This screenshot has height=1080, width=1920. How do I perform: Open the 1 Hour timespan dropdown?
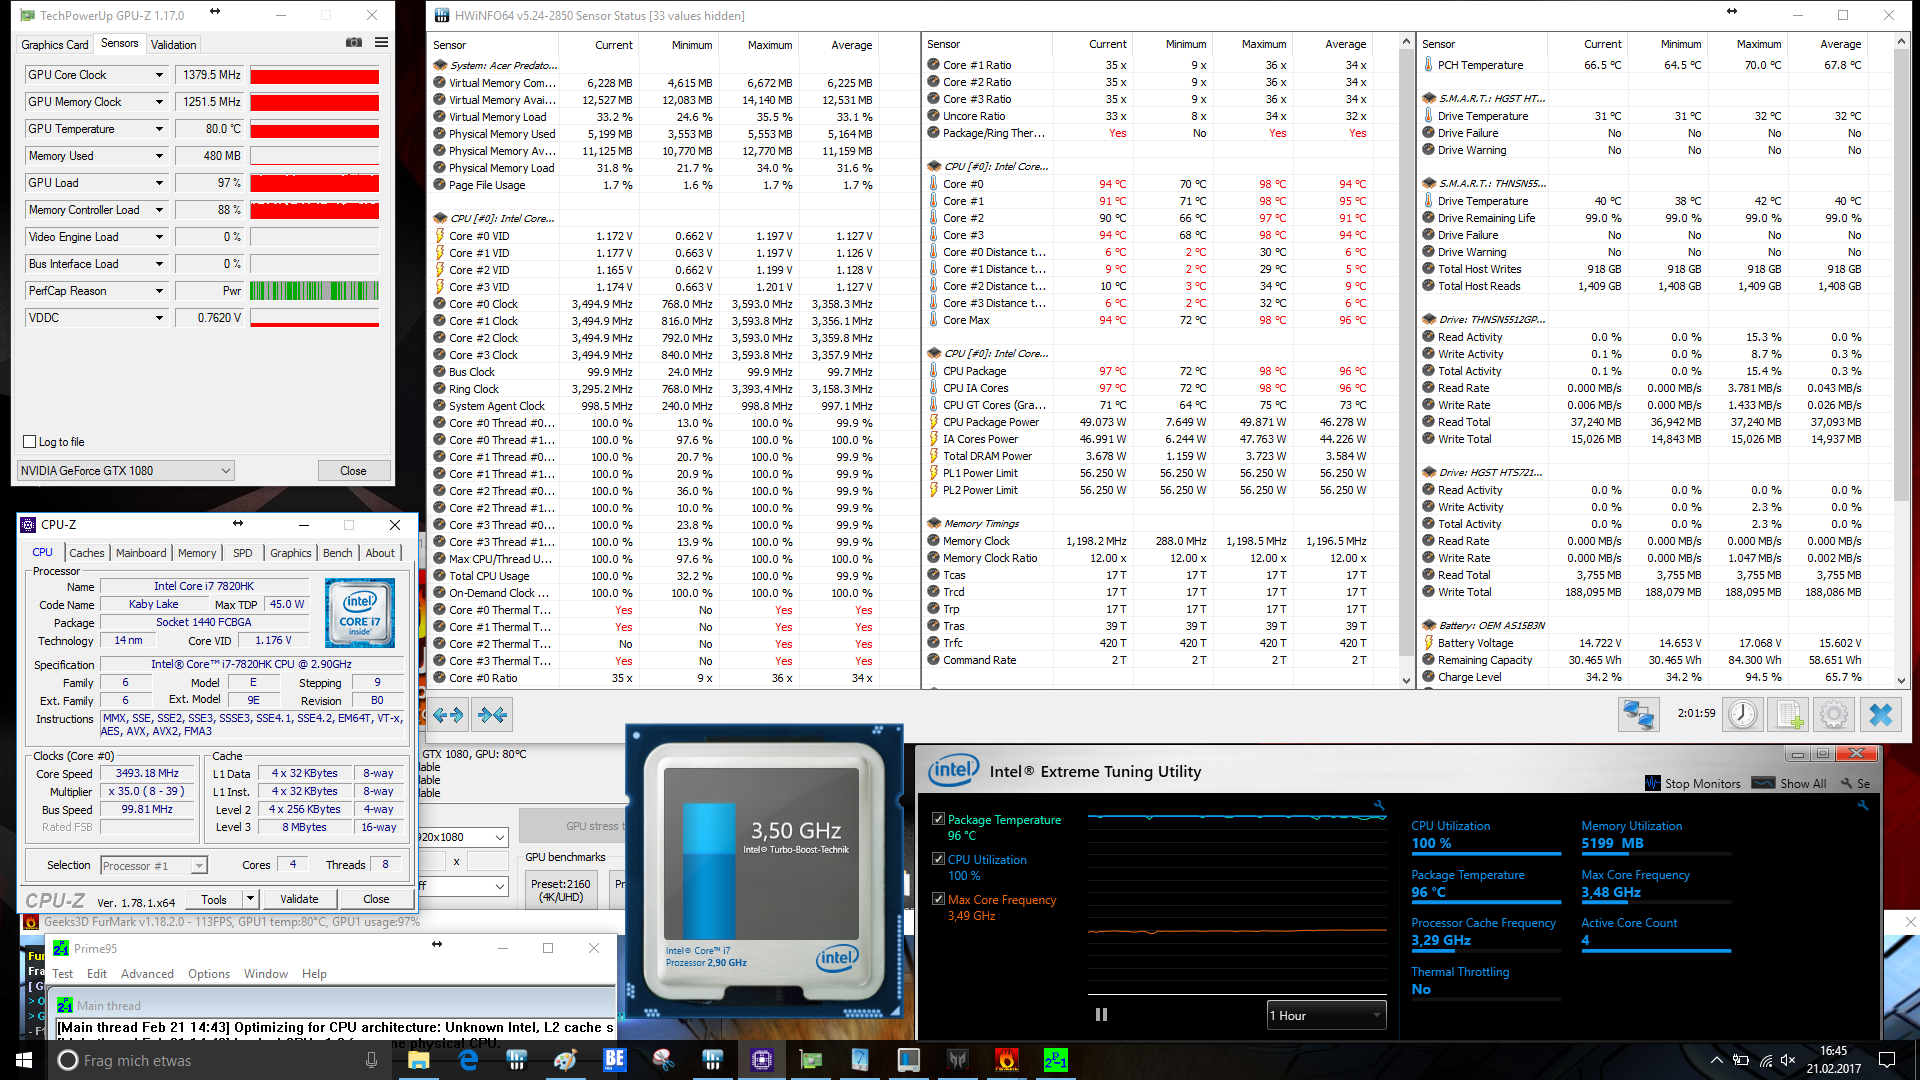1325,1015
